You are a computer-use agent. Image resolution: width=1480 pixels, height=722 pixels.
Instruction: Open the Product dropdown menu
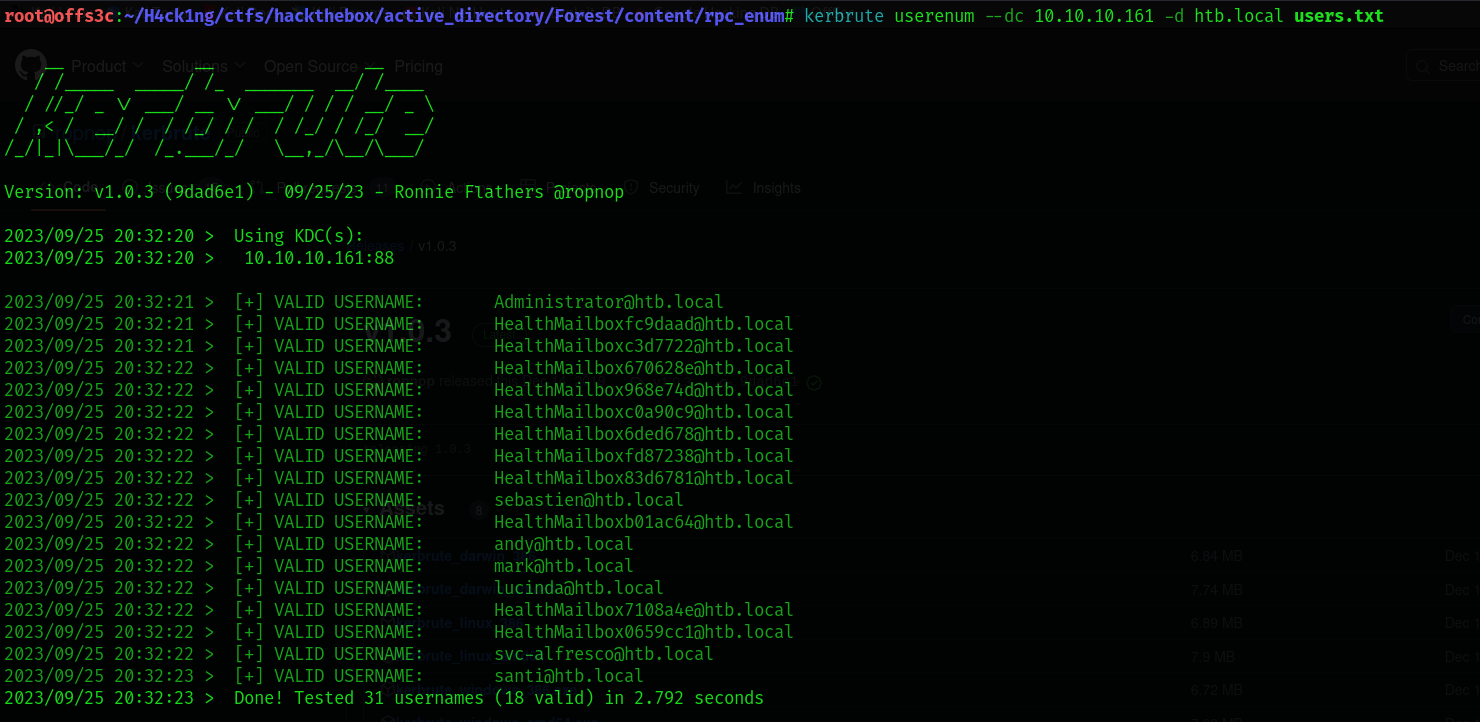105,66
